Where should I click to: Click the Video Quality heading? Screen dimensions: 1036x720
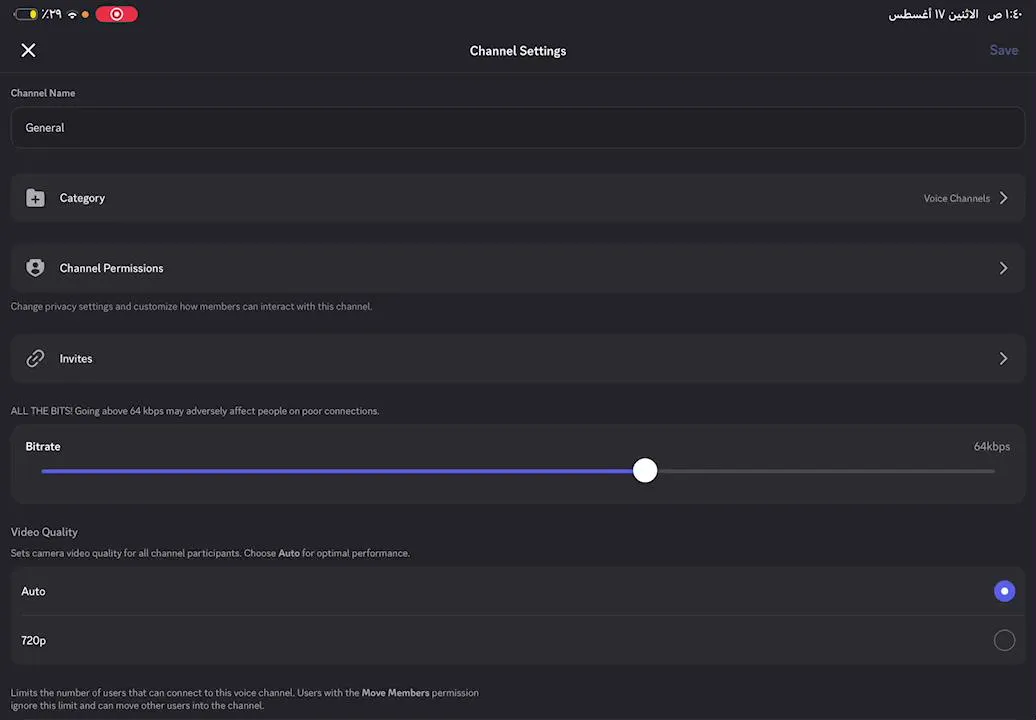pyautogui.click(x=44, y=532)
